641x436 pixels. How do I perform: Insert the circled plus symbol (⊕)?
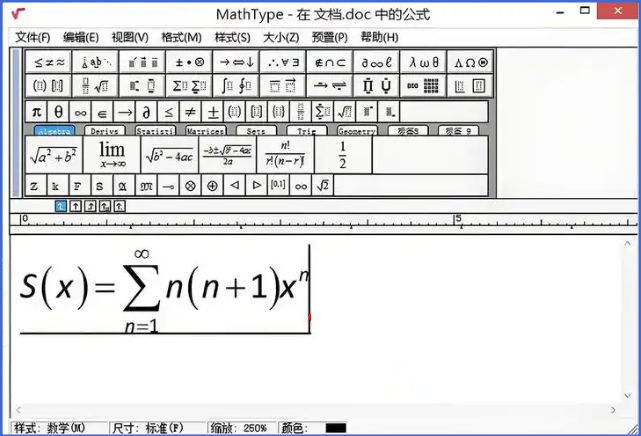click(212, 186)
